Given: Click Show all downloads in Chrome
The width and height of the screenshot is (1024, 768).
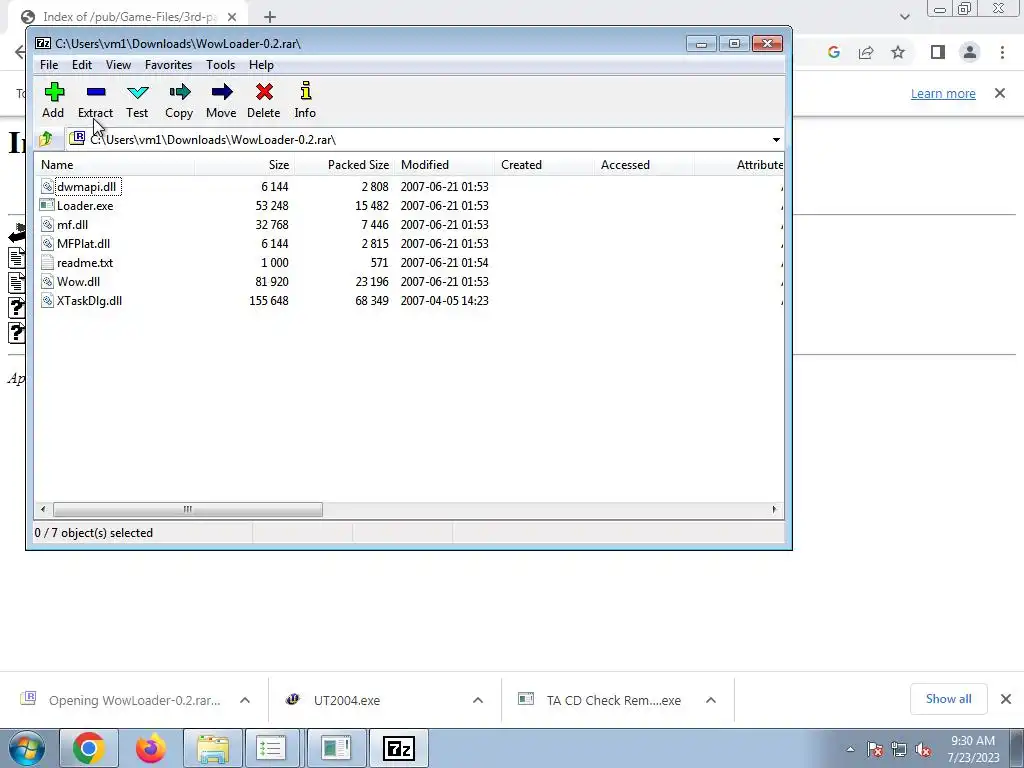Looking at the screenshot, I should click(x=948, y=699).
